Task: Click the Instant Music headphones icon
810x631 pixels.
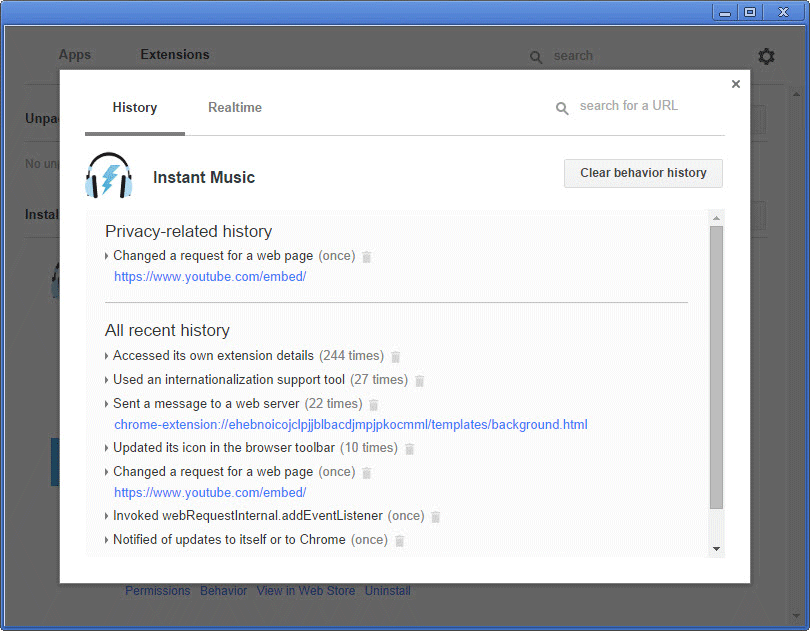Action: coord(108,176)
